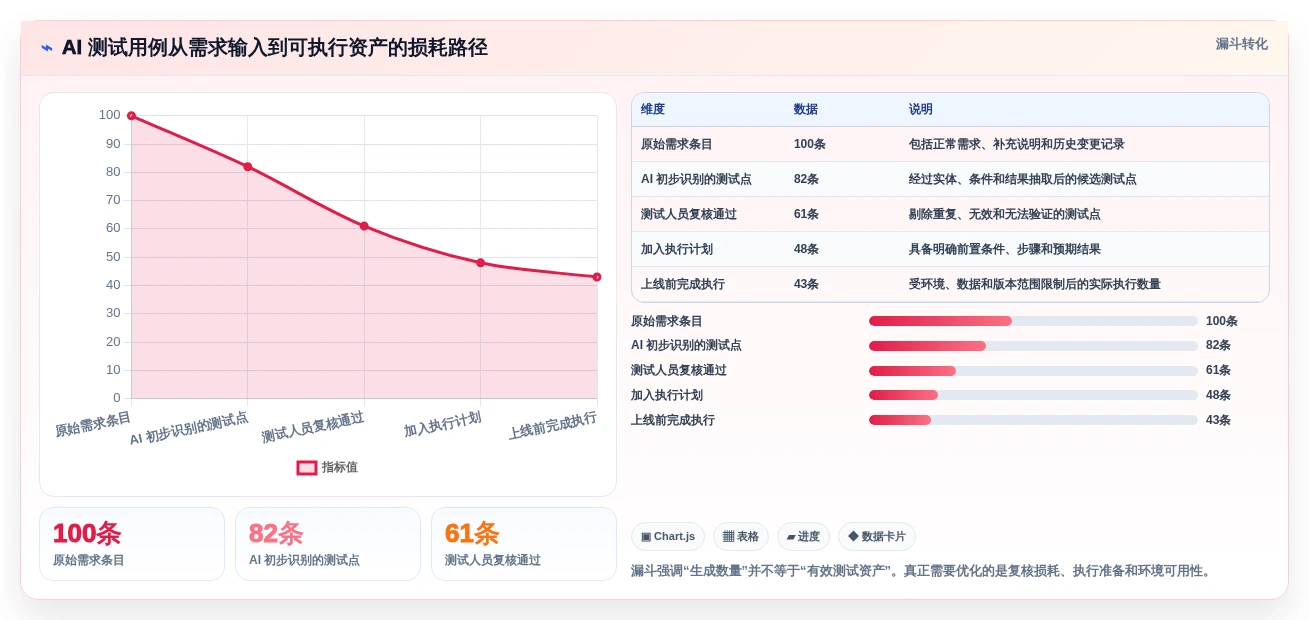The height and width of the screenshot is (620, 1309).
Task: Click the description 包括正常需求、补充说明和历史变更记录
Action: pos(1017,144)
